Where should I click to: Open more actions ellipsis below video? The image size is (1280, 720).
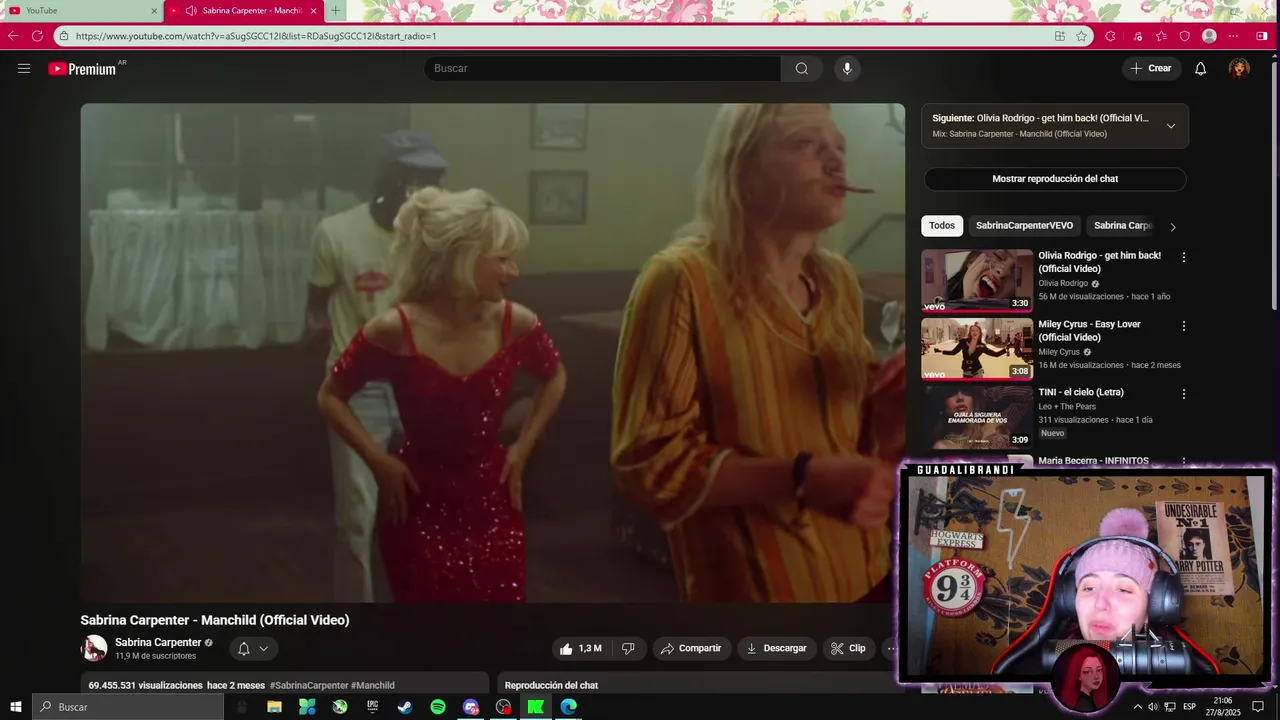coord(891,648)
